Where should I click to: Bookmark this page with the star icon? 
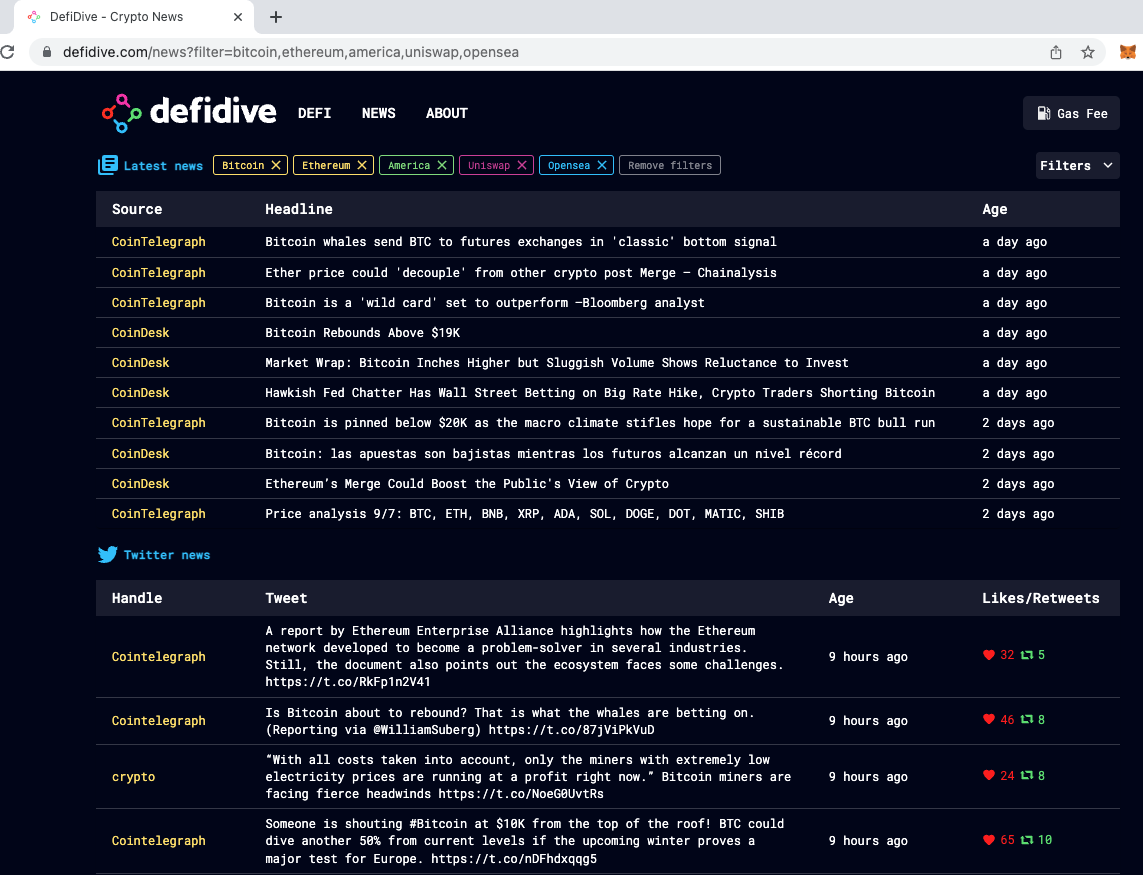click(x=1088, y=52)
